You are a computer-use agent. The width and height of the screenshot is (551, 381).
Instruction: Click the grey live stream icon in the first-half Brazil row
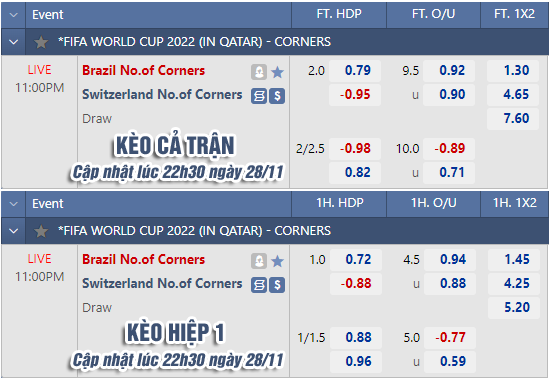[259, 261]
